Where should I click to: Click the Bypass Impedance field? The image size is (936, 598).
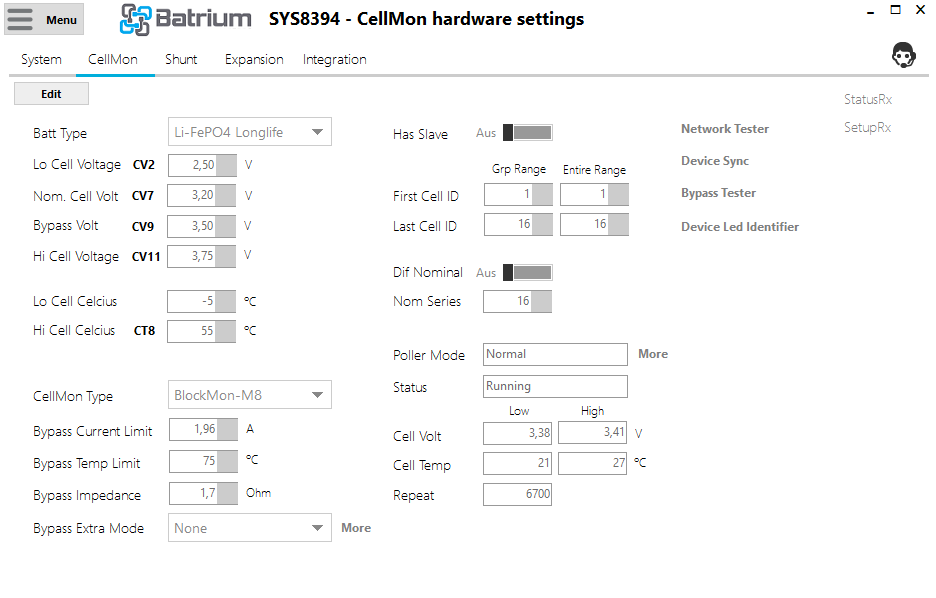pos(204,494)
